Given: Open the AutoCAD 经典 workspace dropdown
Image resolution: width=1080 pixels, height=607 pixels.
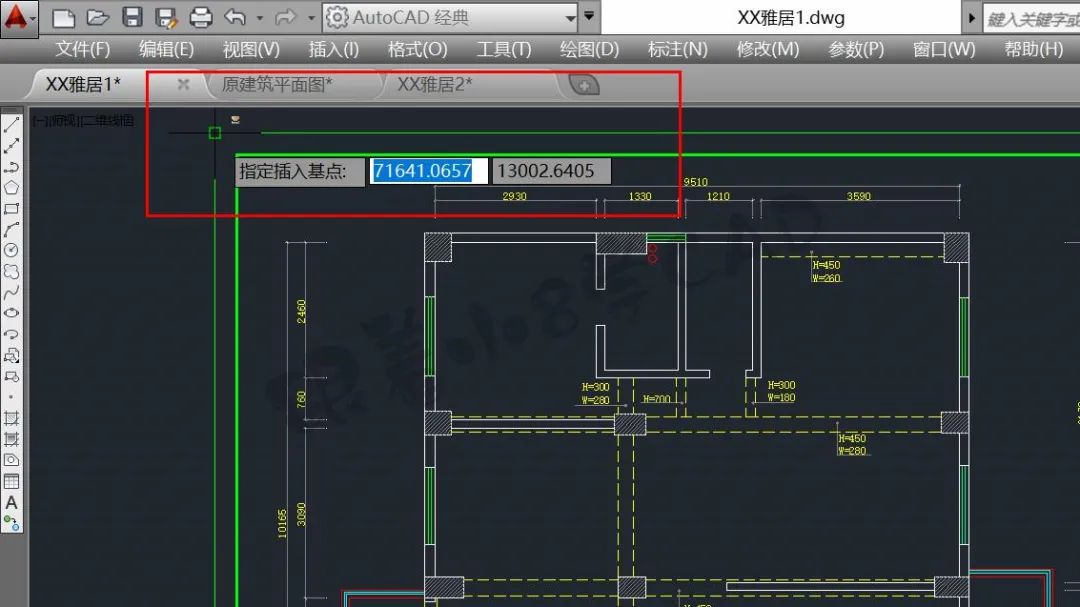Looking at the screenshot, I should coord(450,17).
